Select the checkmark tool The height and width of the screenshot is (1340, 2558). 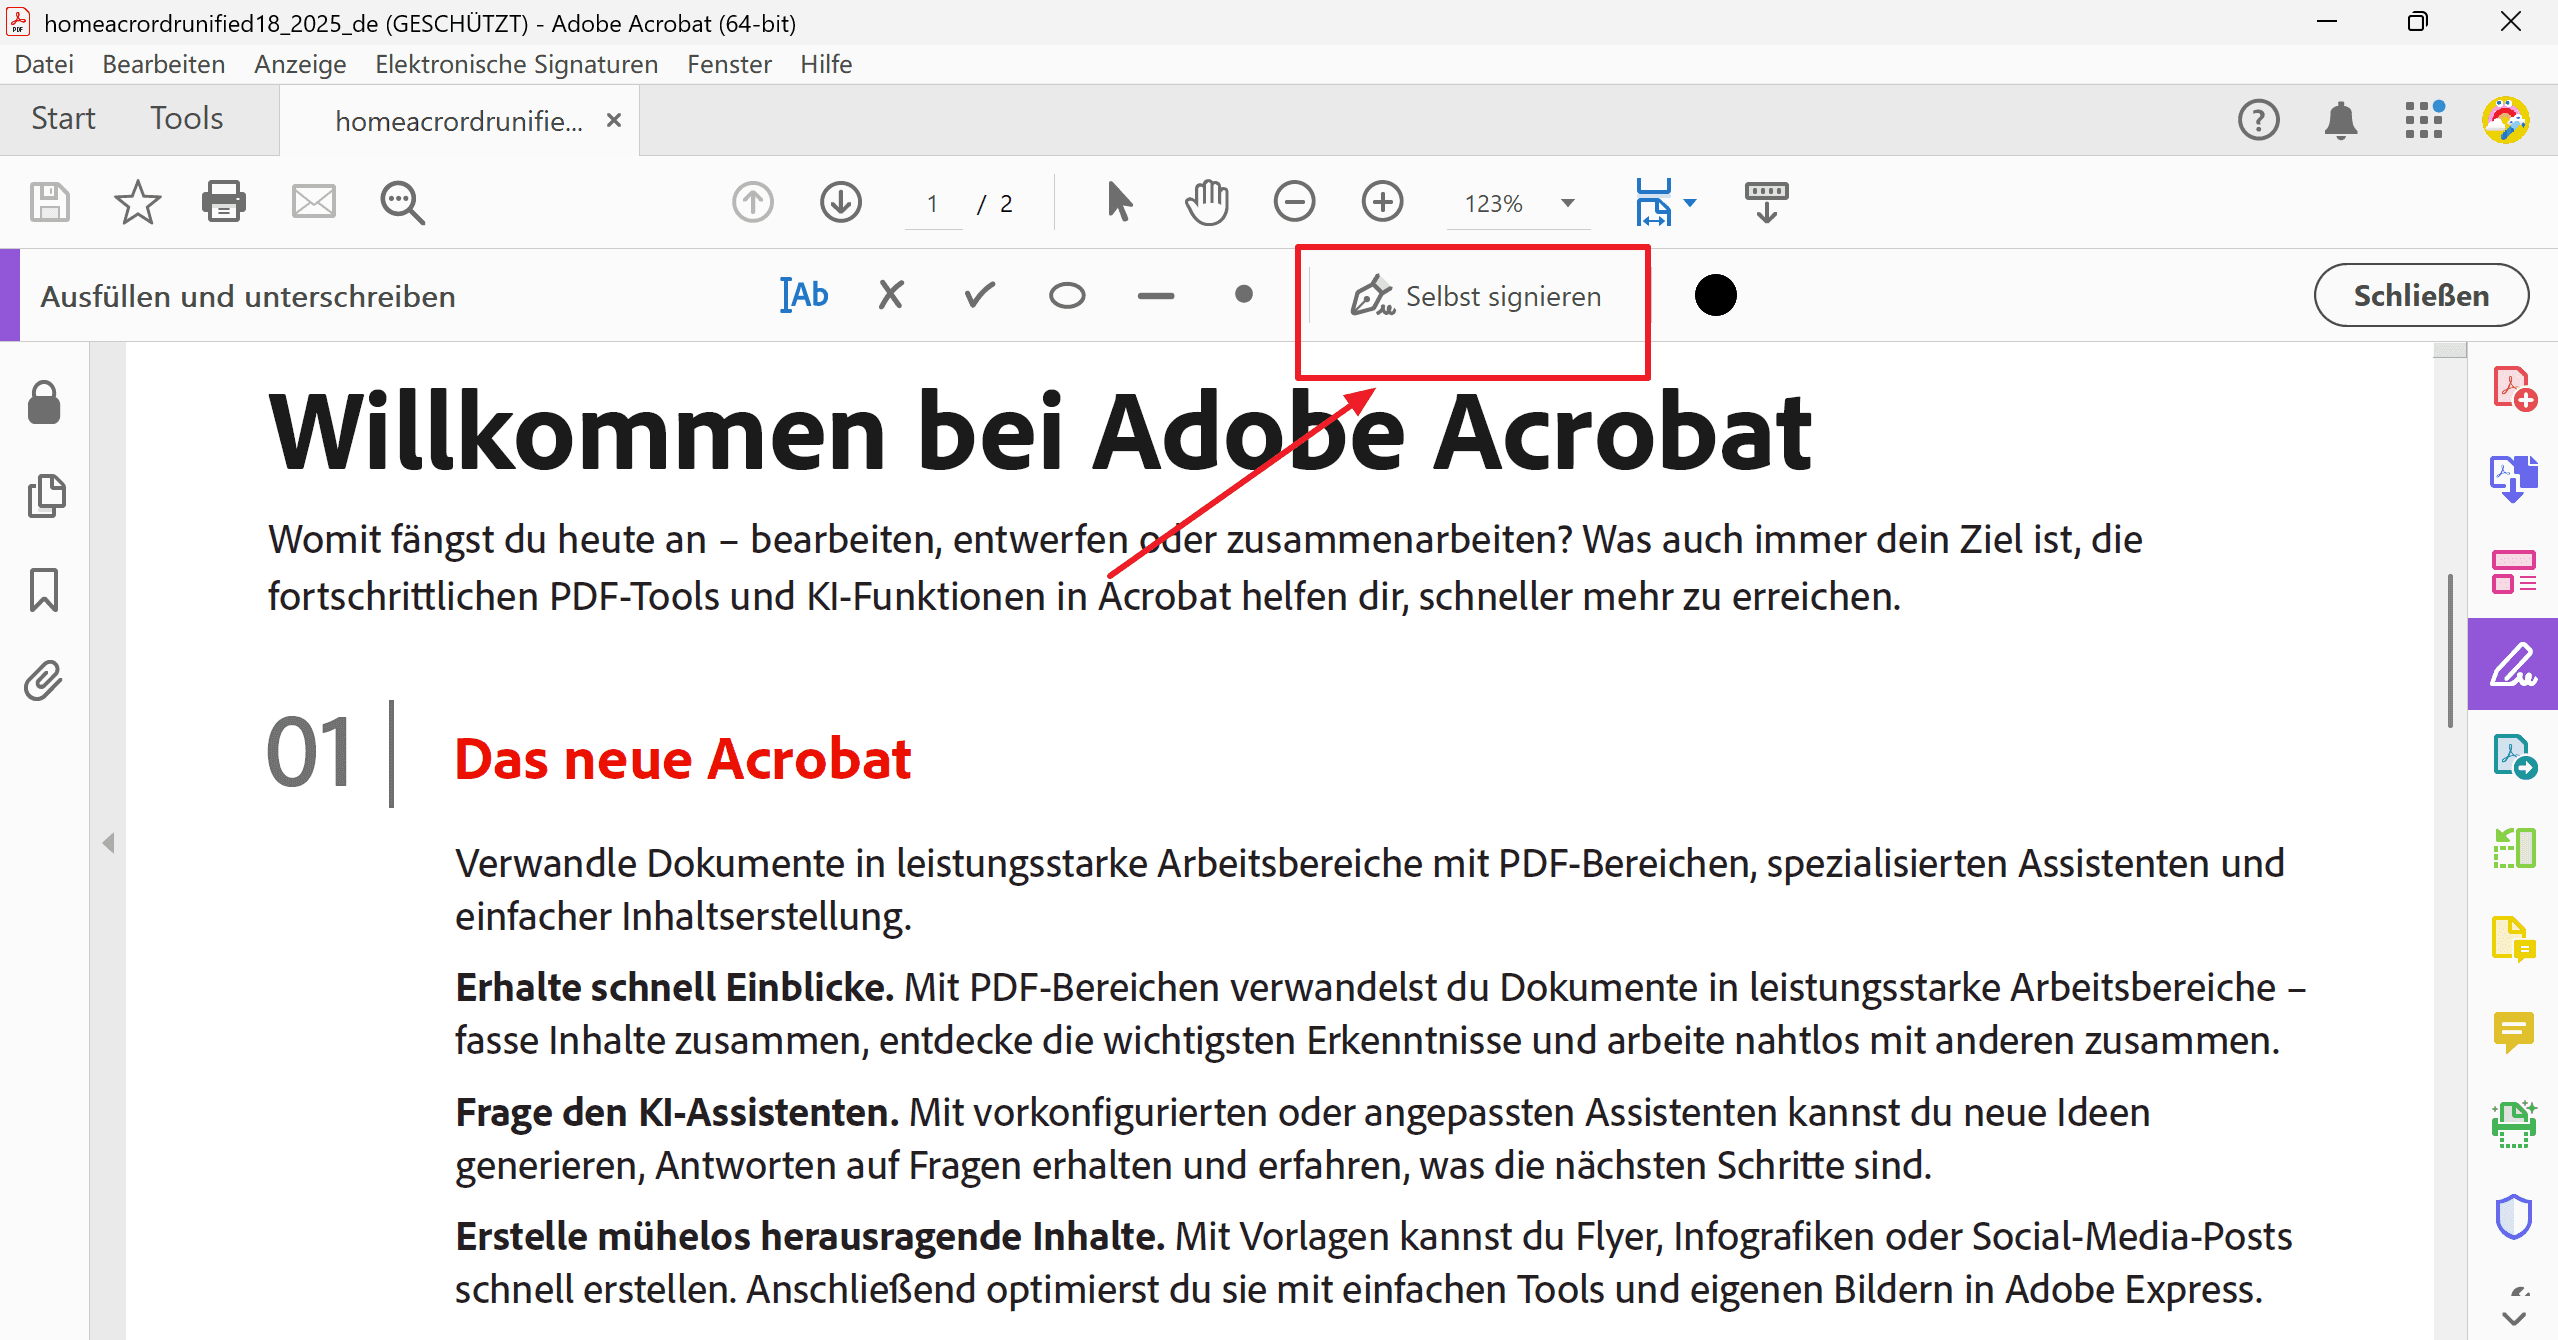tap(980, 295)
